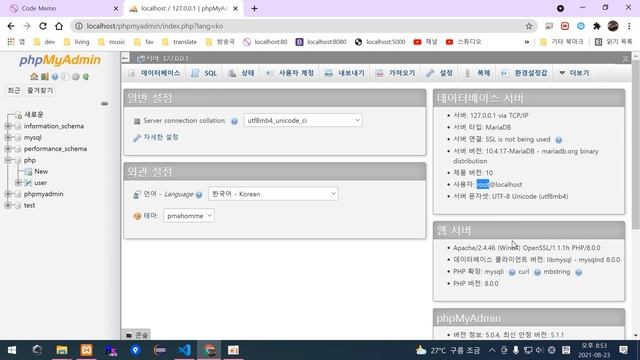Open a new browser tab

pos(254,8)
